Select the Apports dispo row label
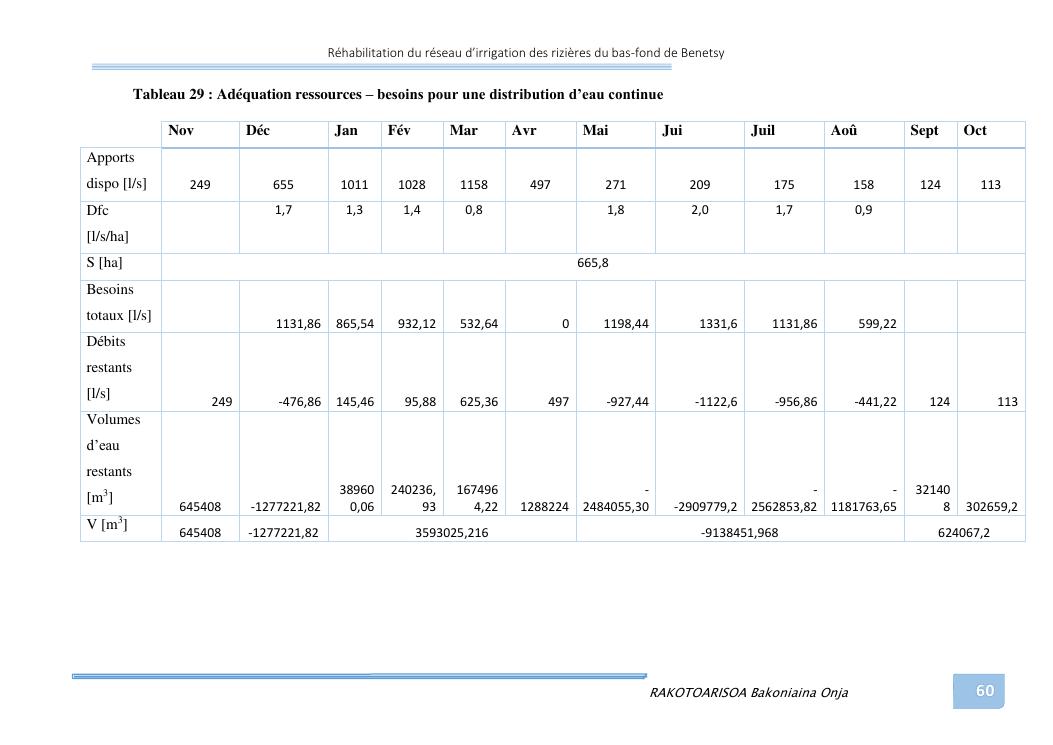The image size is (1053, 745). pyautogui.click(x=116, y=171)
